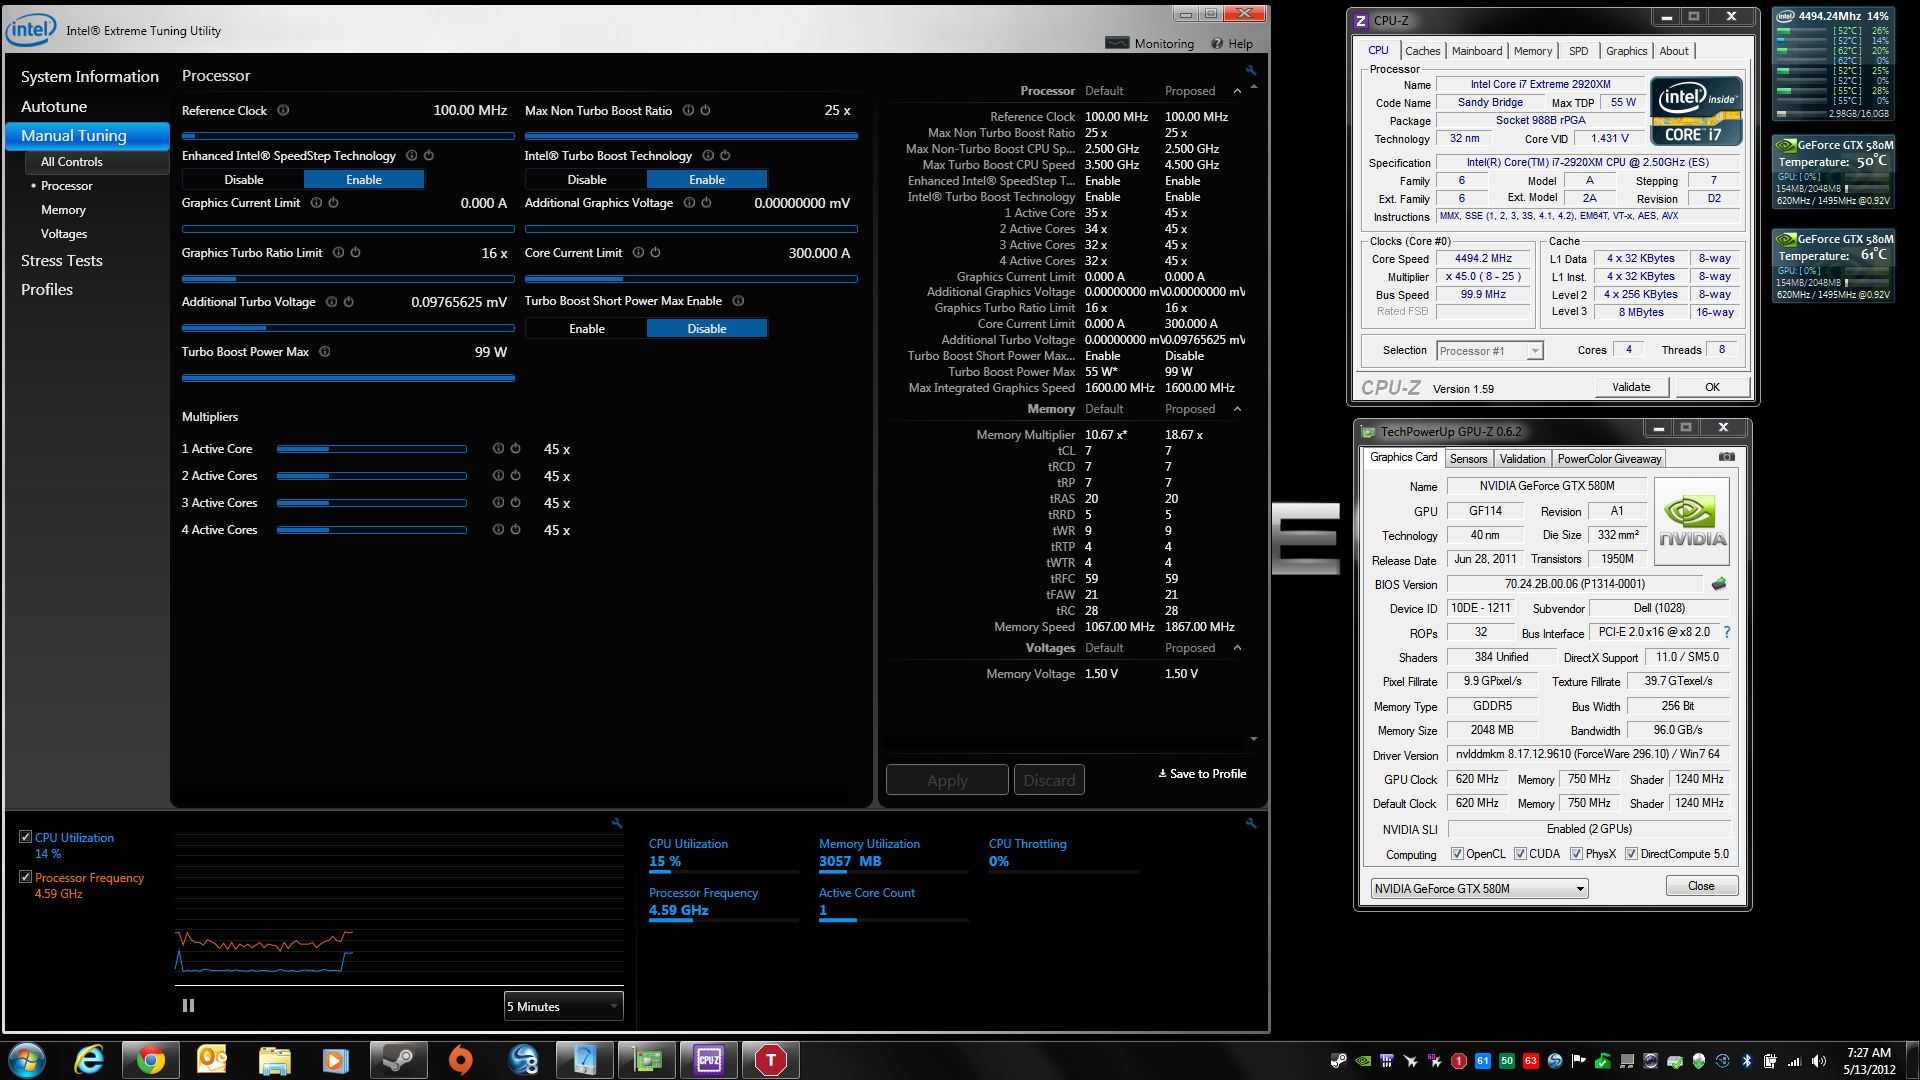Image resolution: width=1920 pixels, height=1080 pixels.
Task: Uncheck Processor Frequency graph checkbox
Action: click(25, 877)
